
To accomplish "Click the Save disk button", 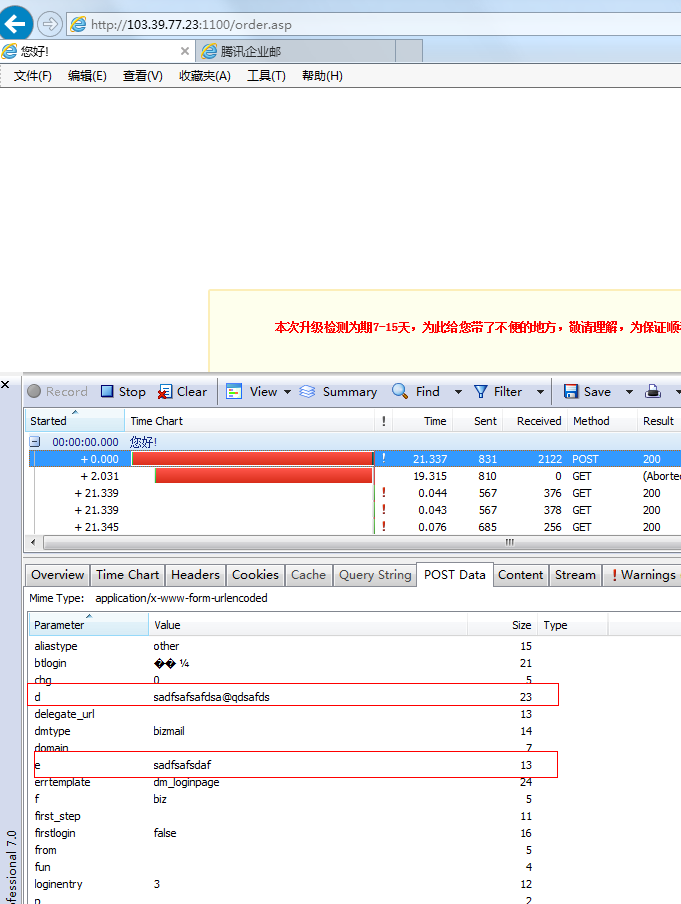I will pyautogui.click(x=587, y=392).
